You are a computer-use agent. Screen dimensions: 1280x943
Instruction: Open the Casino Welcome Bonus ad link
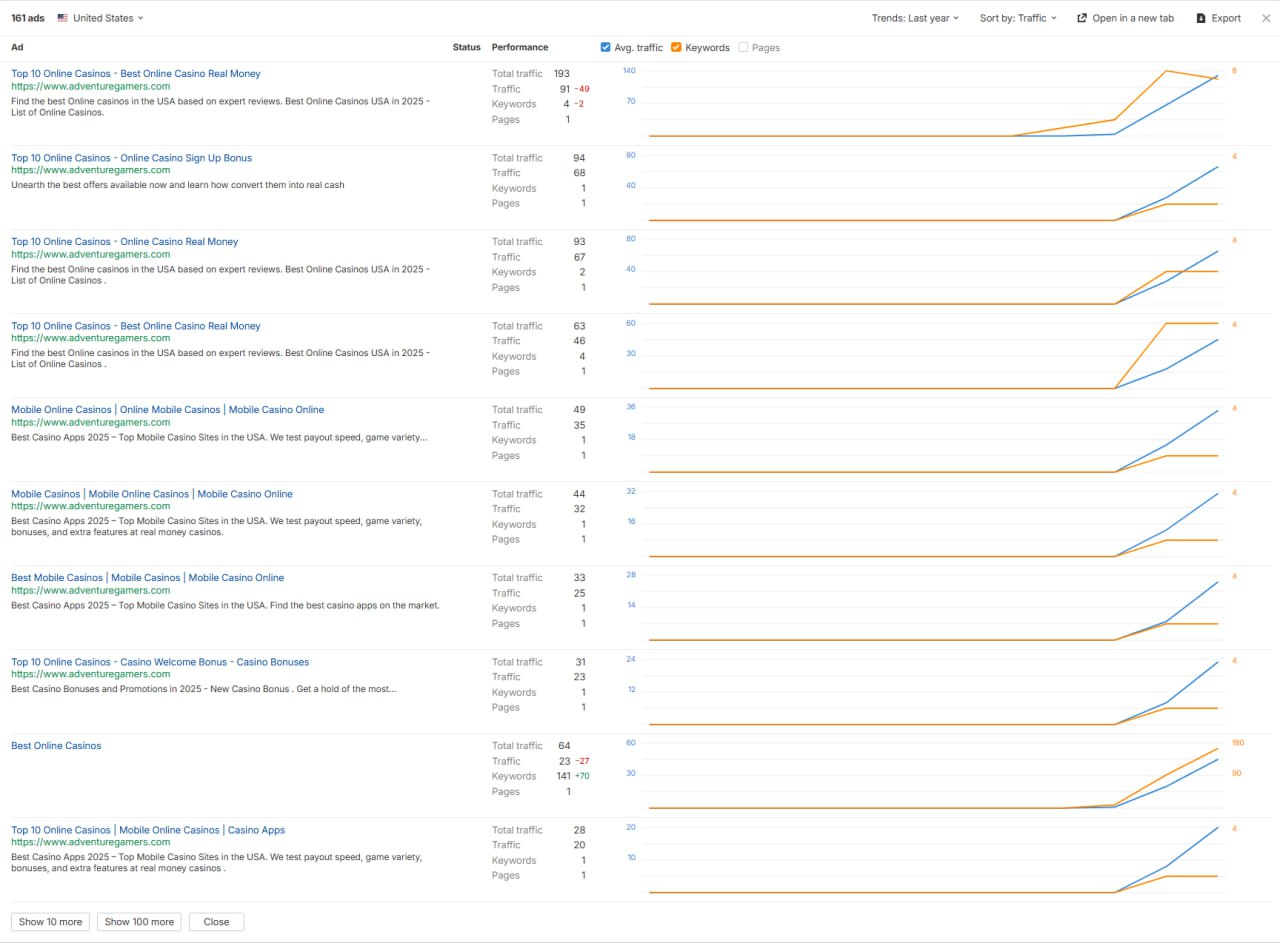[160, 662]
